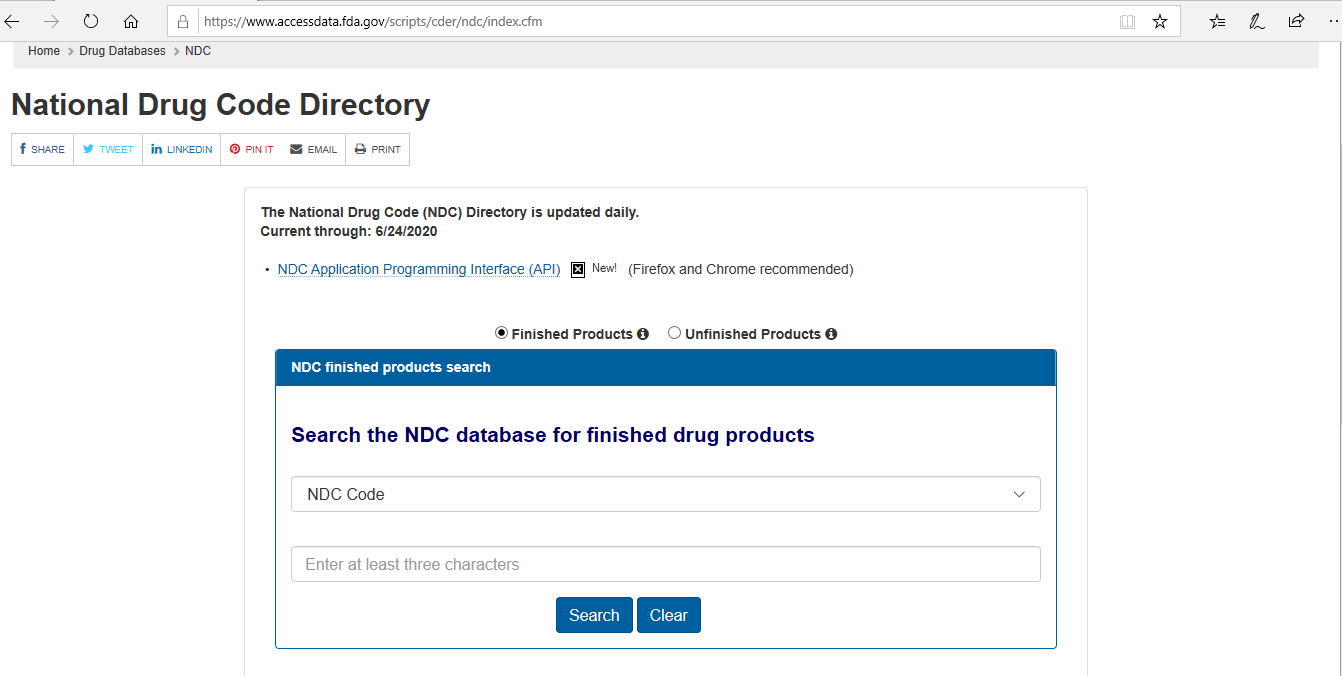Viewport: 1342px width, 676px height.
Task: Add page to favorites star icon
Action: pos(1160,21)
